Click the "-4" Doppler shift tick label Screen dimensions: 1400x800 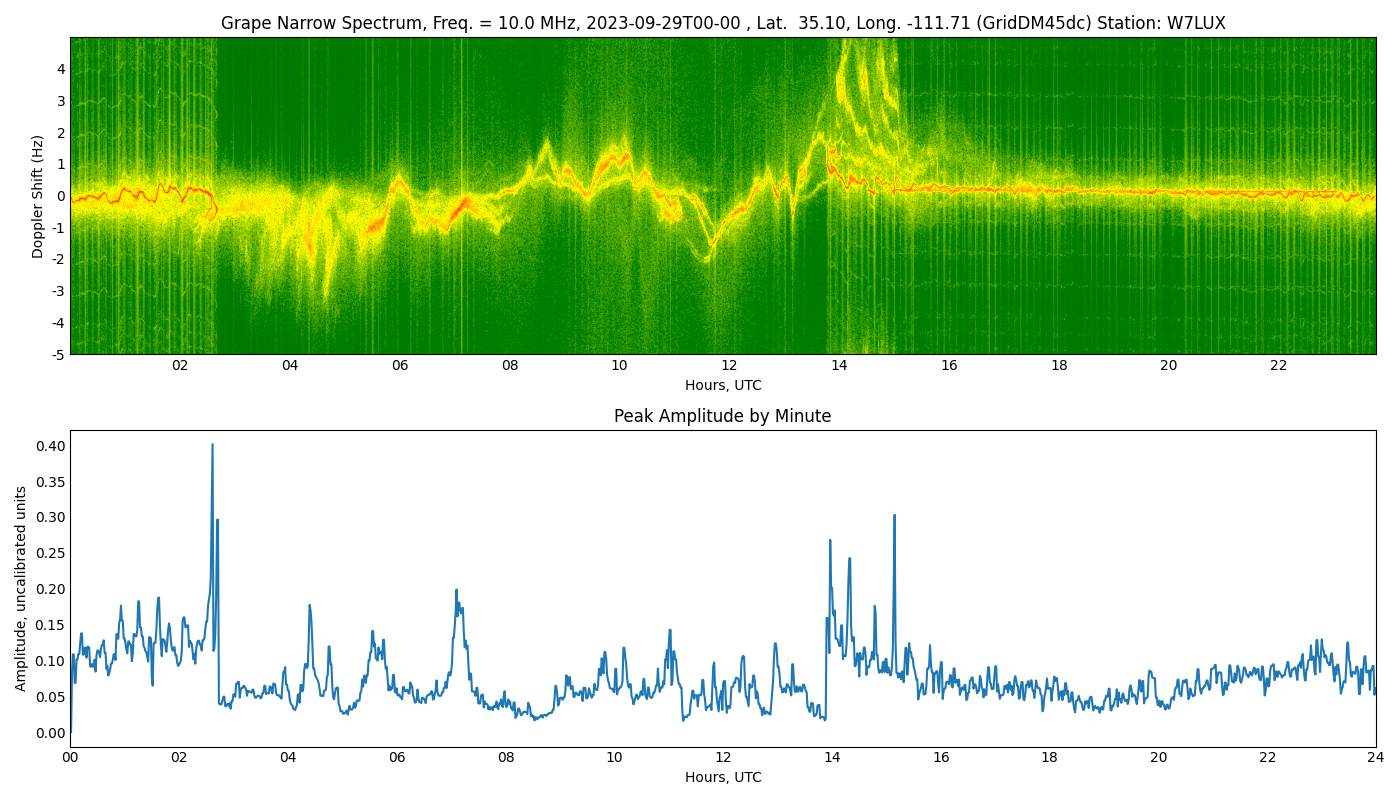tap(59, 323)
